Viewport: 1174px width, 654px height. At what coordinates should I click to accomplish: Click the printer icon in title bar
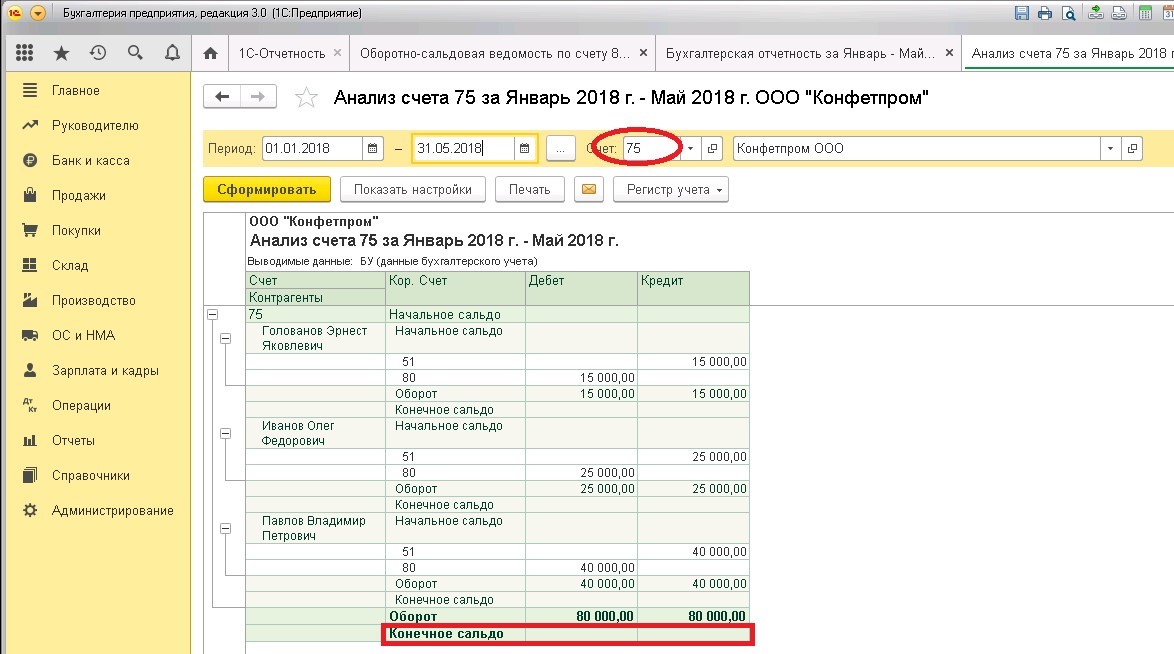(1044, 13)
